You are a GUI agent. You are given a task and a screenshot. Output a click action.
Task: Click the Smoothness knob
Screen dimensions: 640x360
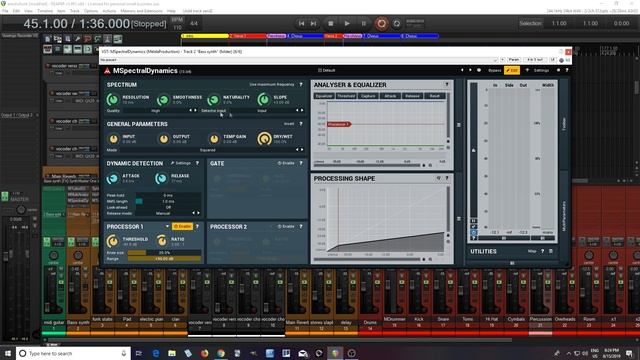pyautogui.click(x=163, y=99)
